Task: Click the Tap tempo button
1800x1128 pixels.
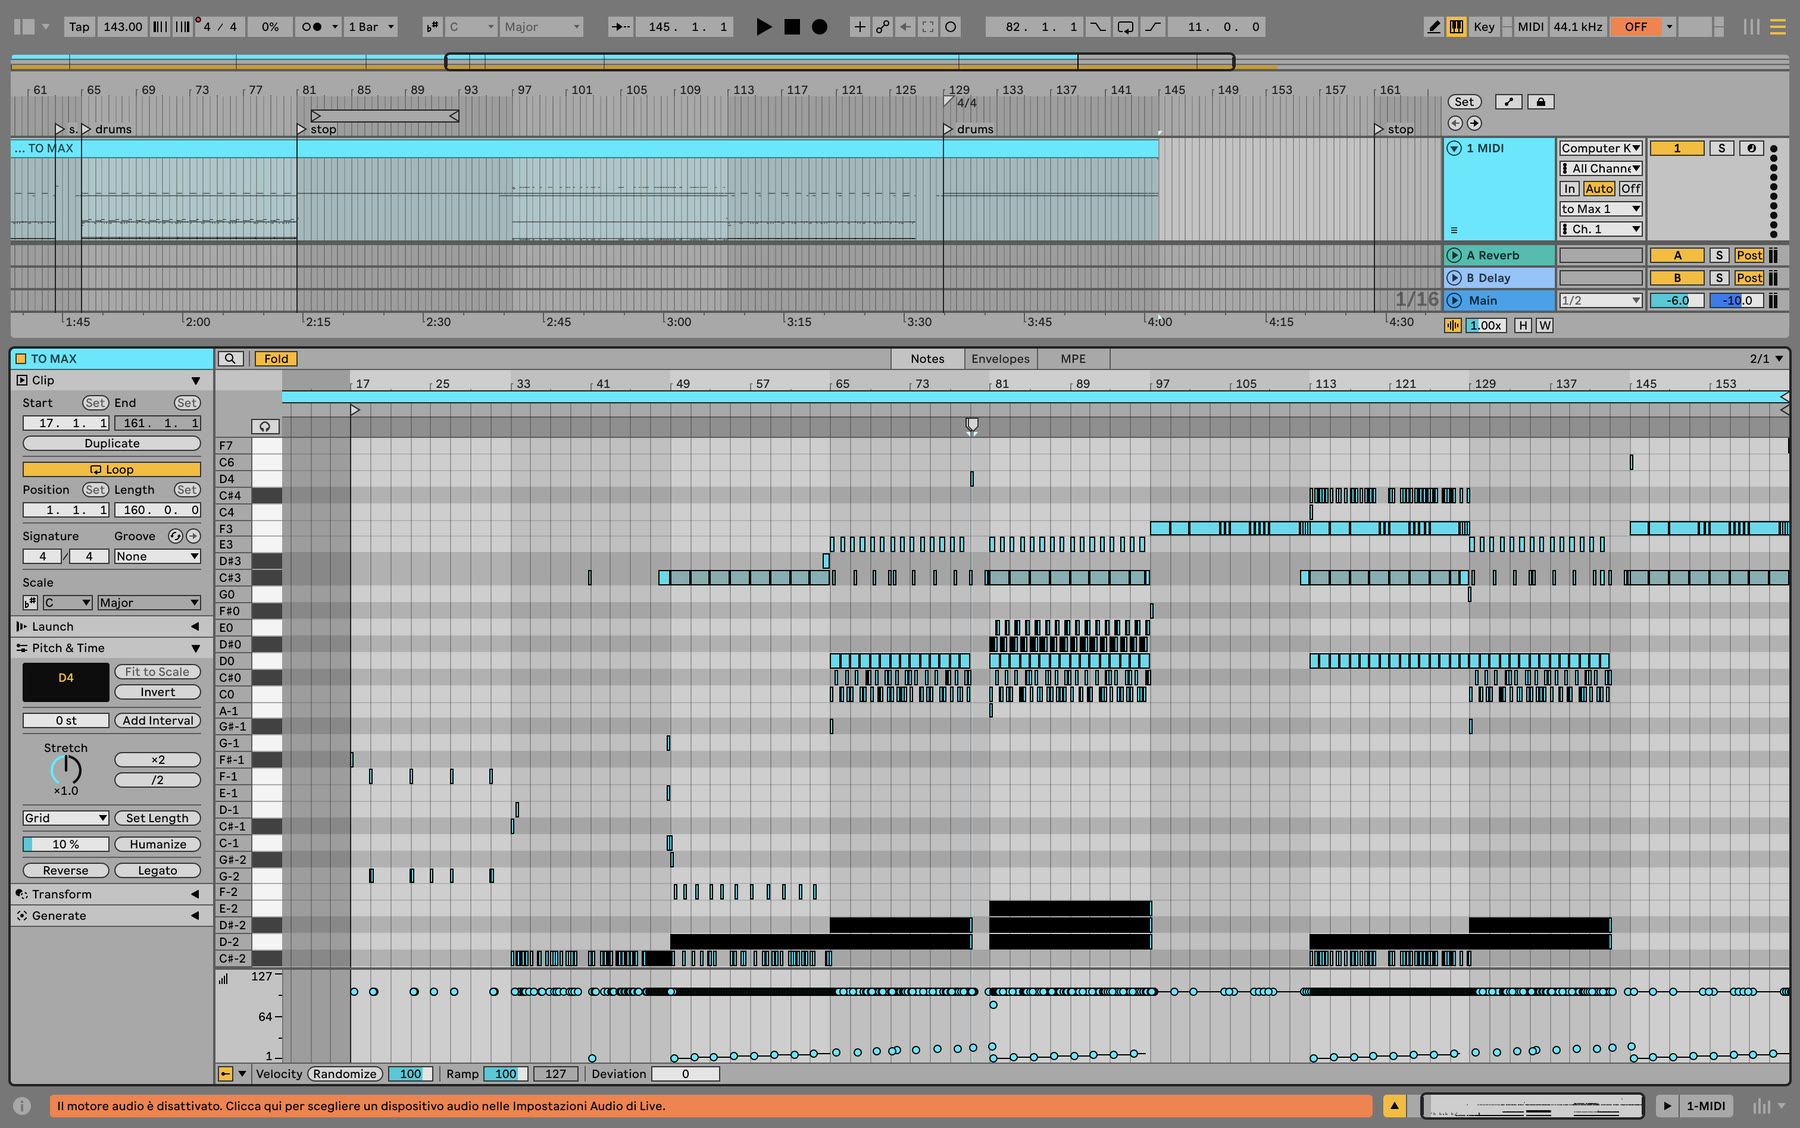Action: [x=79, y=27]
